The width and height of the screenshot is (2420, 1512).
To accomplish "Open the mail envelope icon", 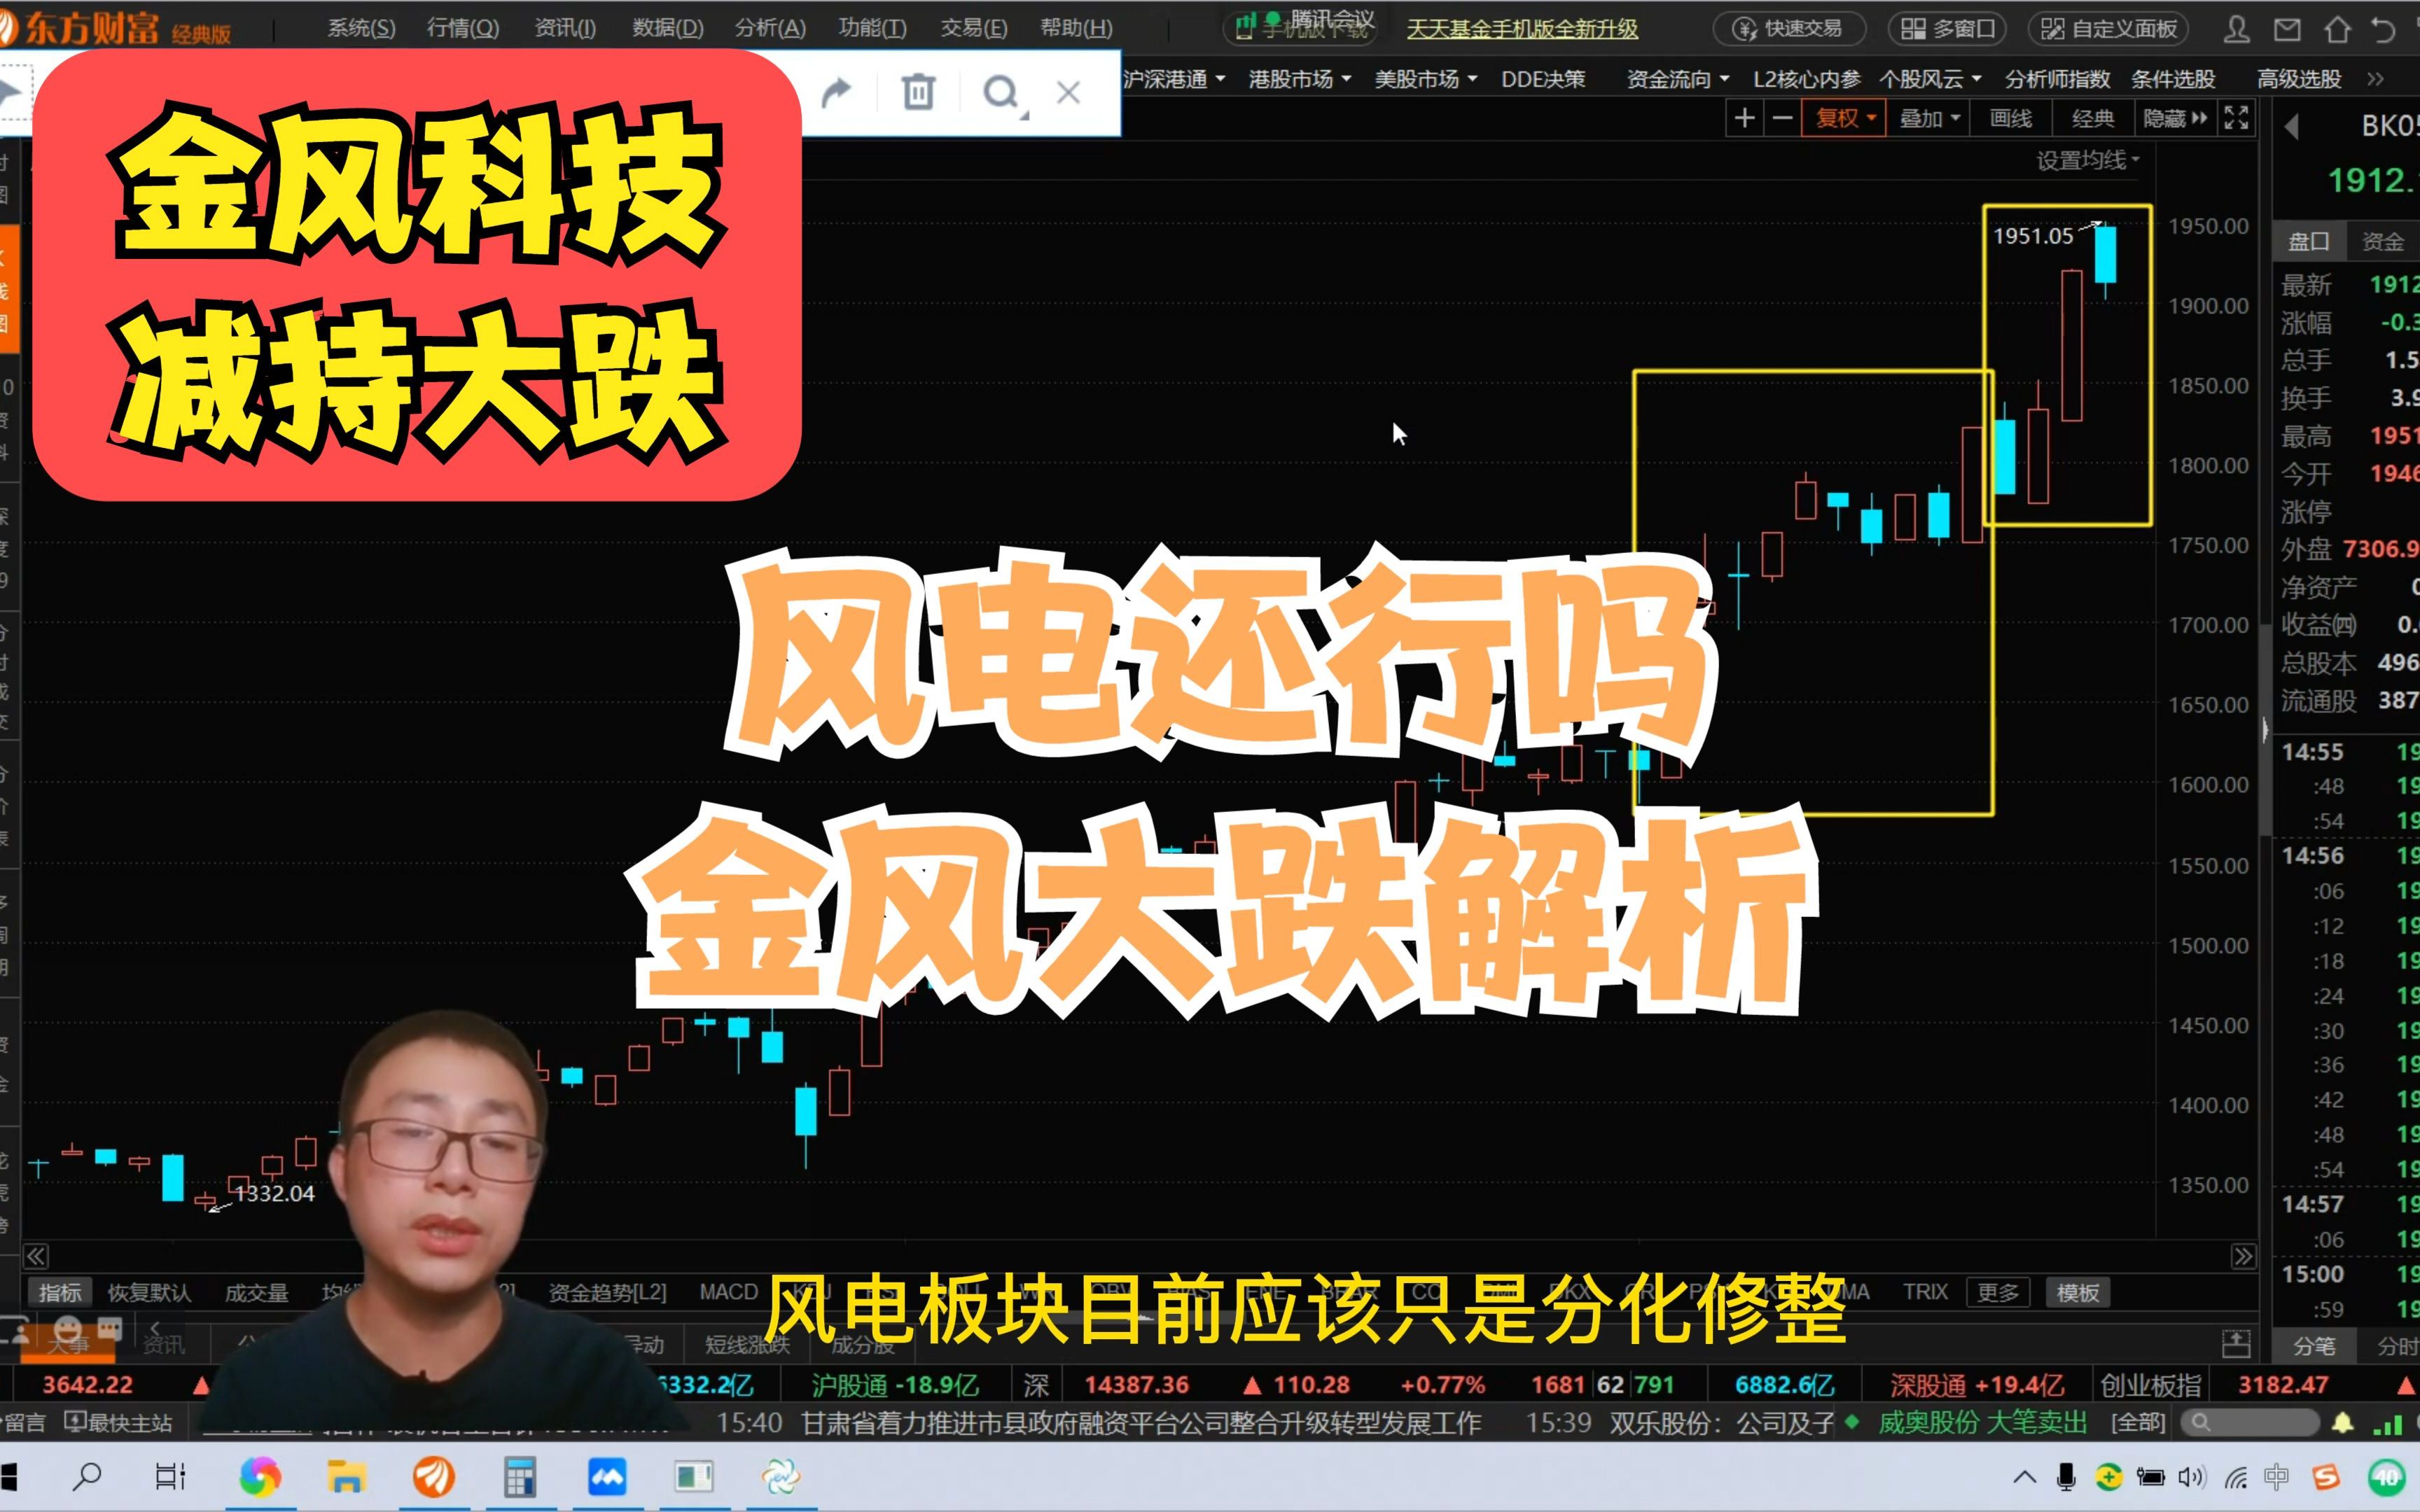I will click(x=2287, y=30).
